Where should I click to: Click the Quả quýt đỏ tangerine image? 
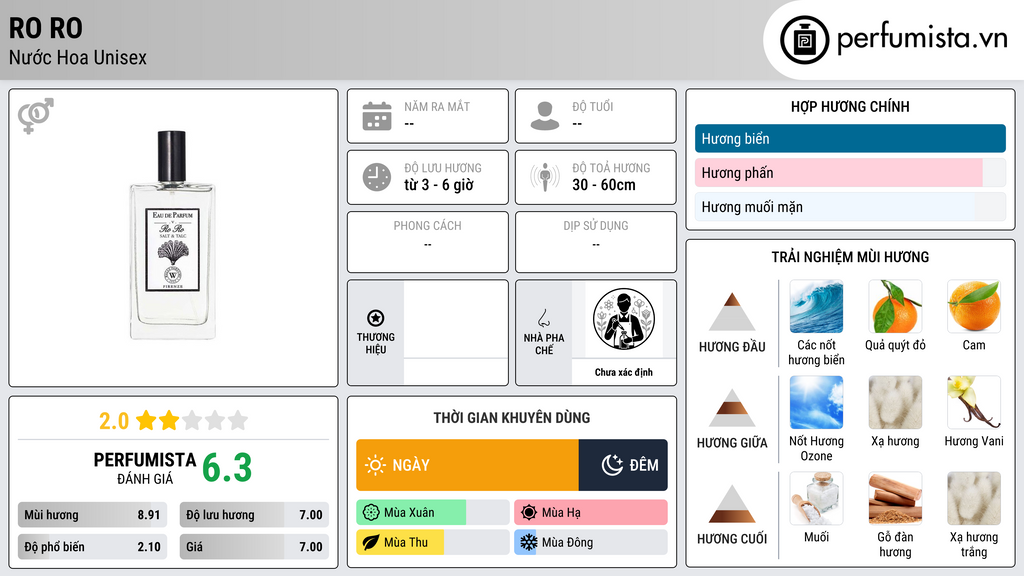click(895, 306)
